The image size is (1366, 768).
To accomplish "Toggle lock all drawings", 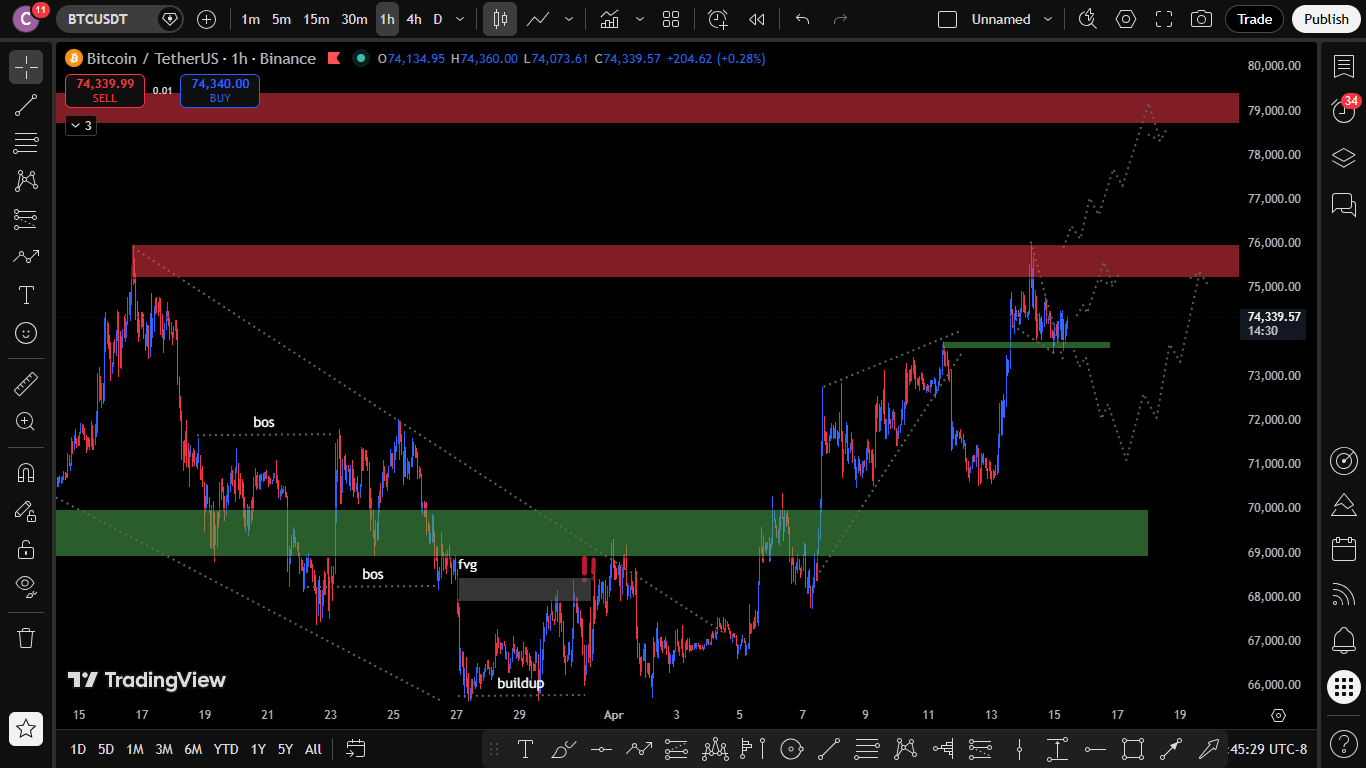I will click(x=26, y=549).
